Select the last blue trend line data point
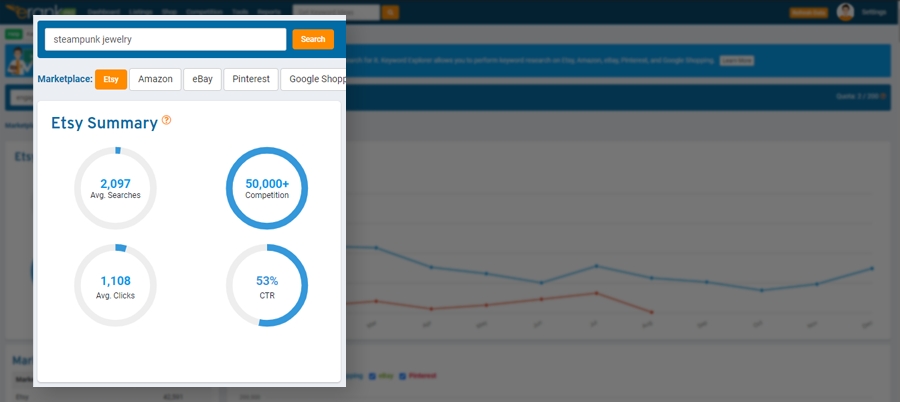The height and width of the screenshot is (402, 900). [x=872, y=268]
